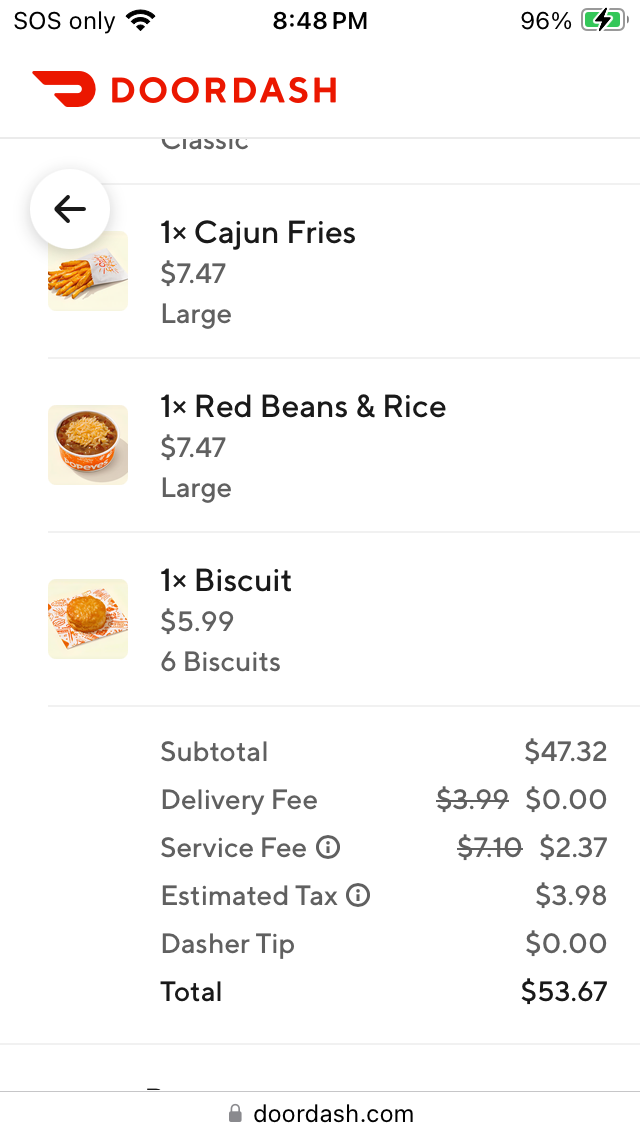Open the Red Beans & Rice thumbnail
640x1136 pixels.
coord(88,445)
